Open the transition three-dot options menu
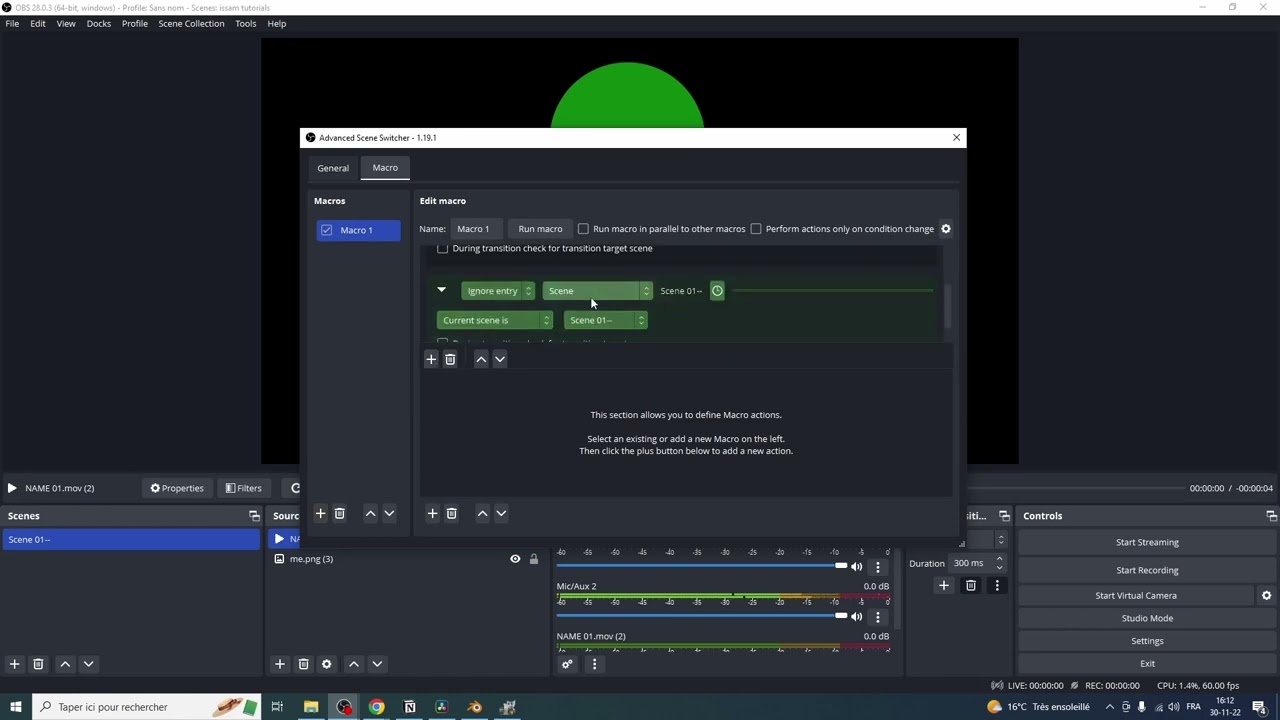The width and height of the screenshot is (1280, 720). [x=996, y=586]
